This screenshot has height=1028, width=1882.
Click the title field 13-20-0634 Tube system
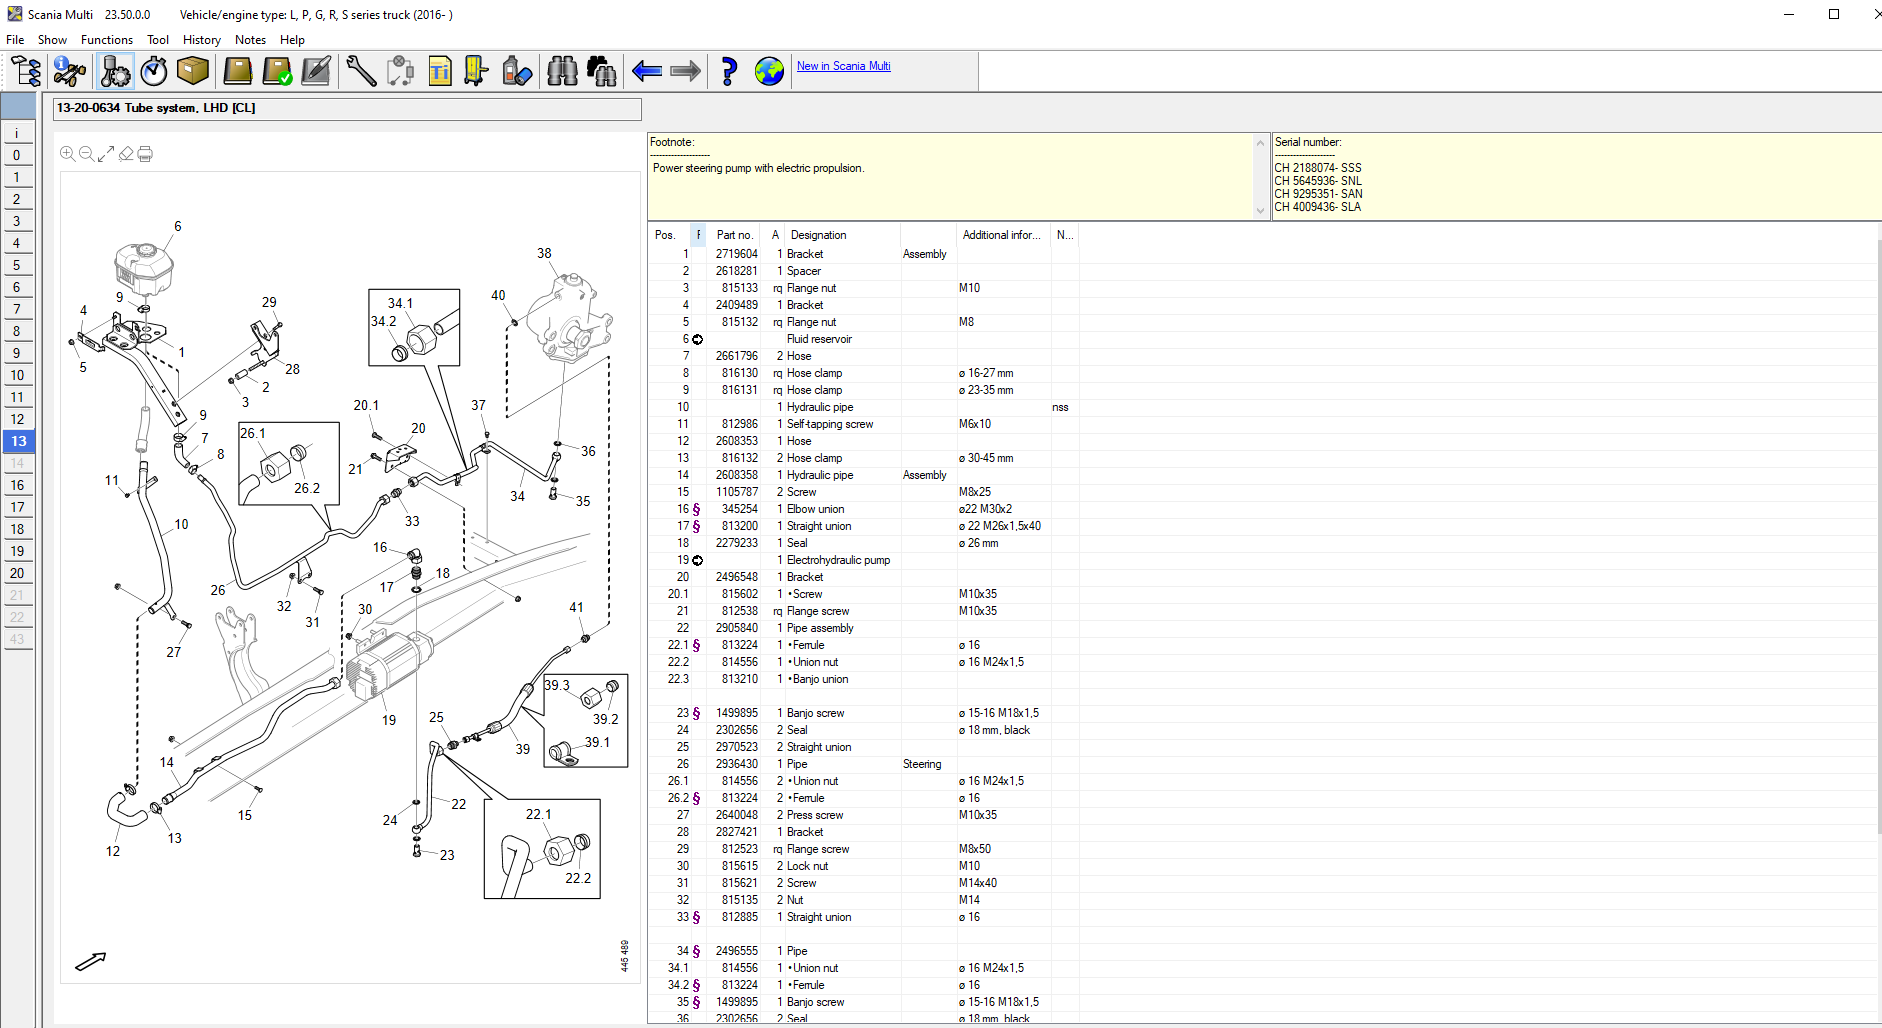click(347, 108)
